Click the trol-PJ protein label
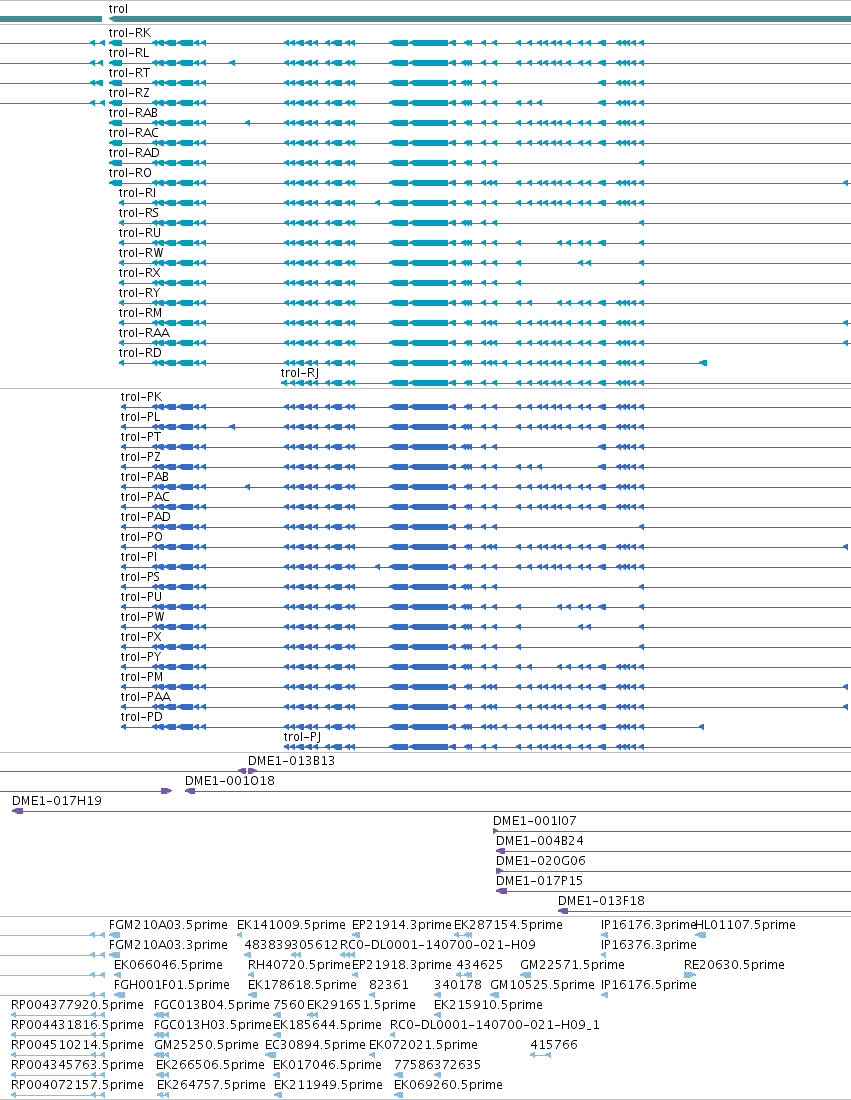 point(302,737)
